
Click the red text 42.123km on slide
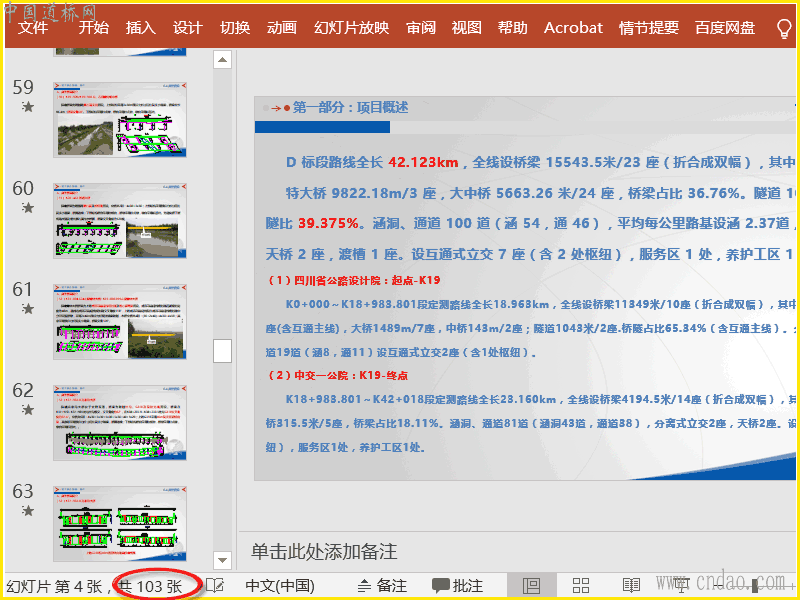tap(423, 162)
